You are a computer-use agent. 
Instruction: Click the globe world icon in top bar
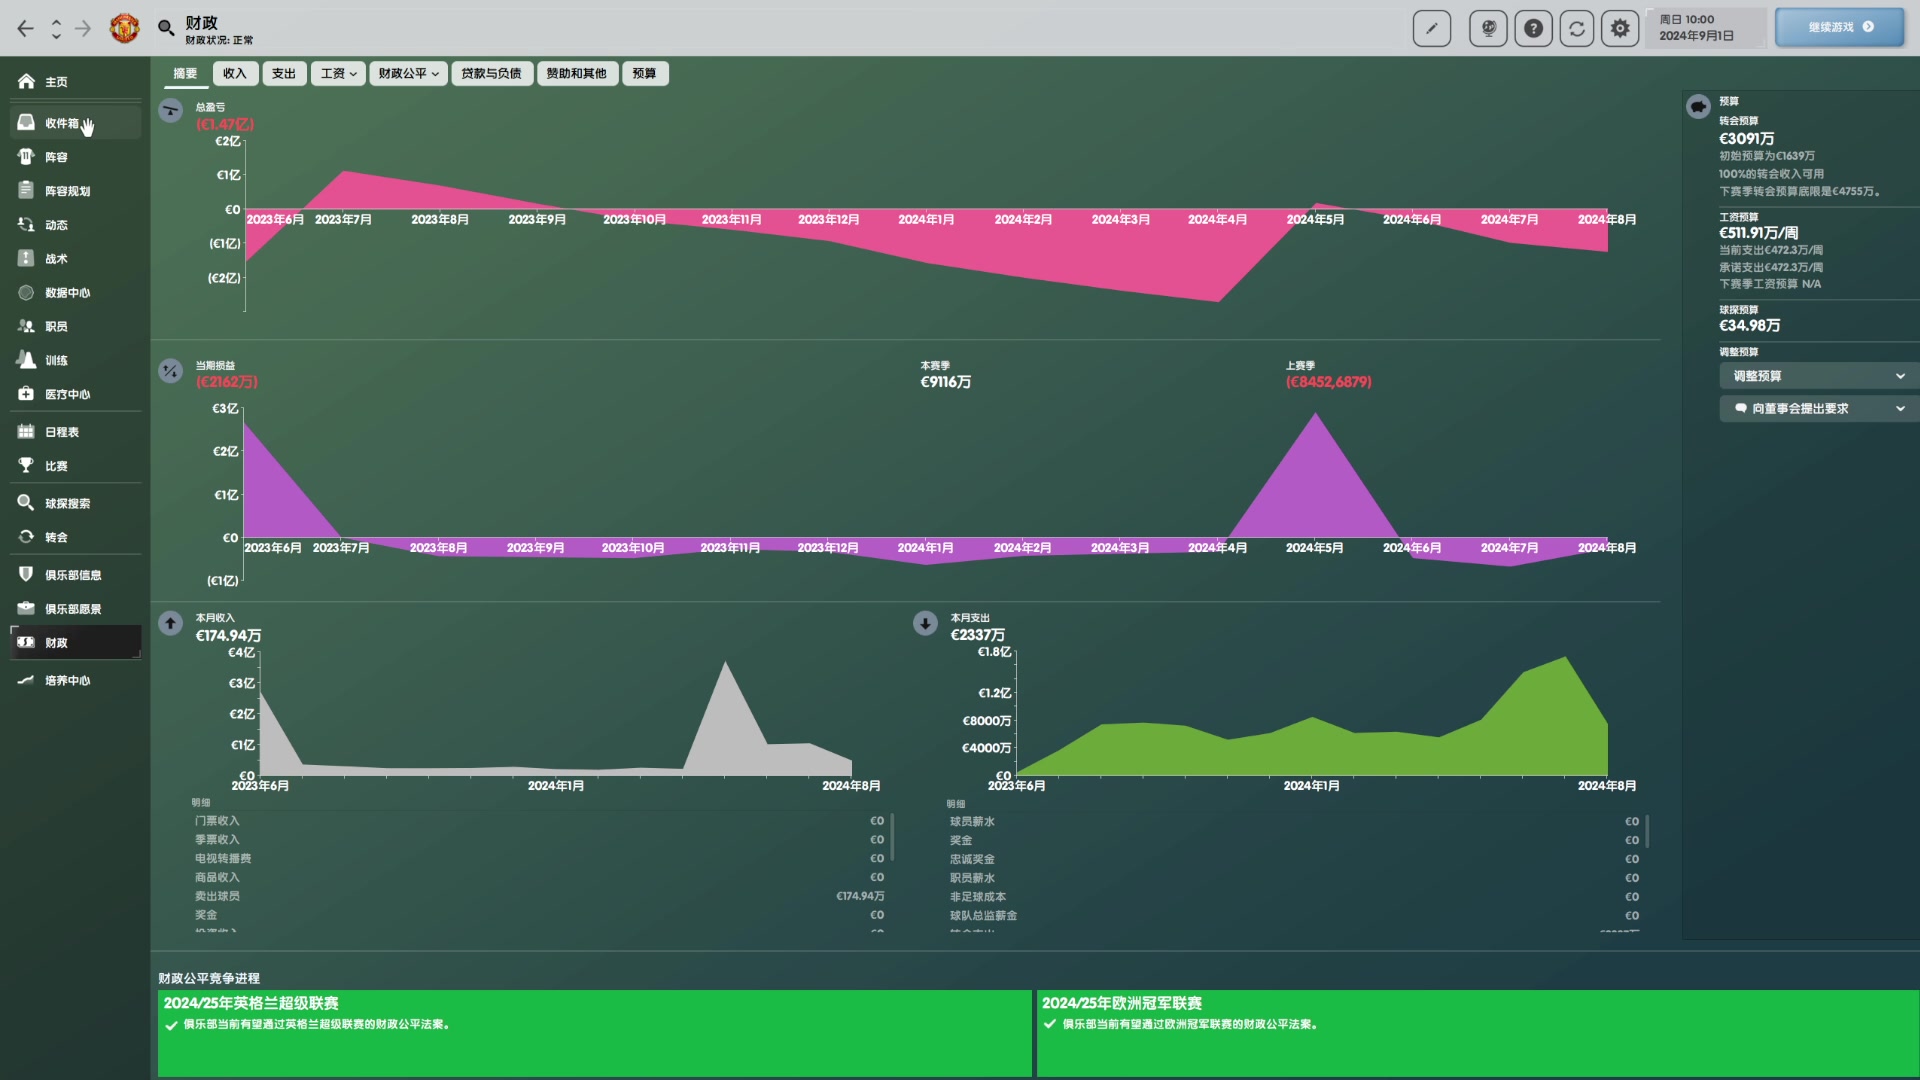coord(1488,28)
